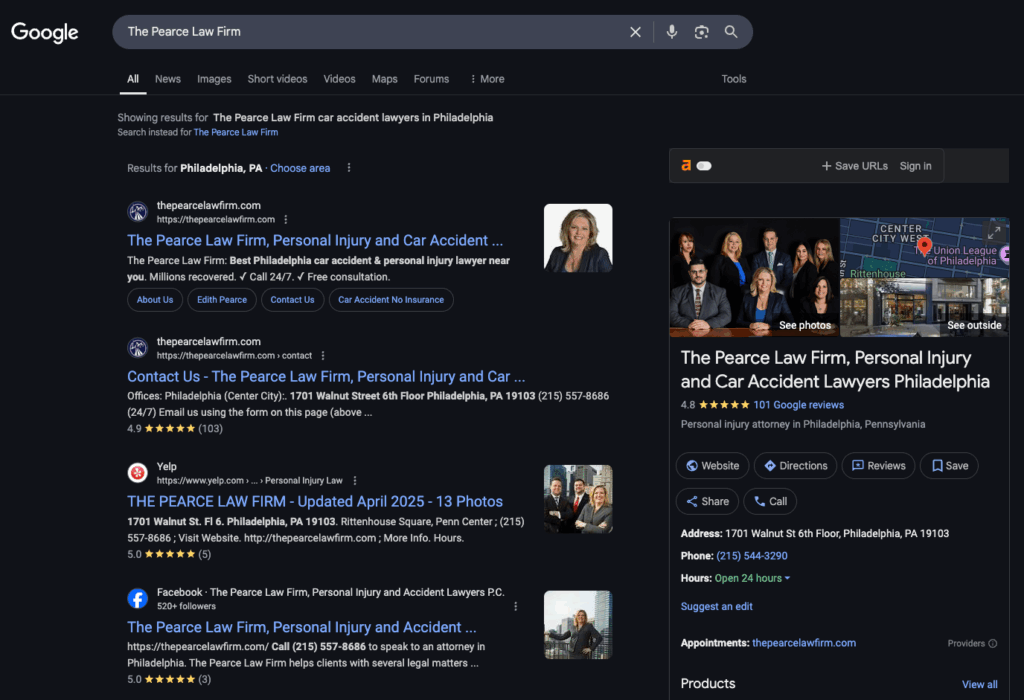This screenshot has width=1024, height=700.
Task: Click the Edith Pearce sitelink chip
Action: (x=222, y=300)
